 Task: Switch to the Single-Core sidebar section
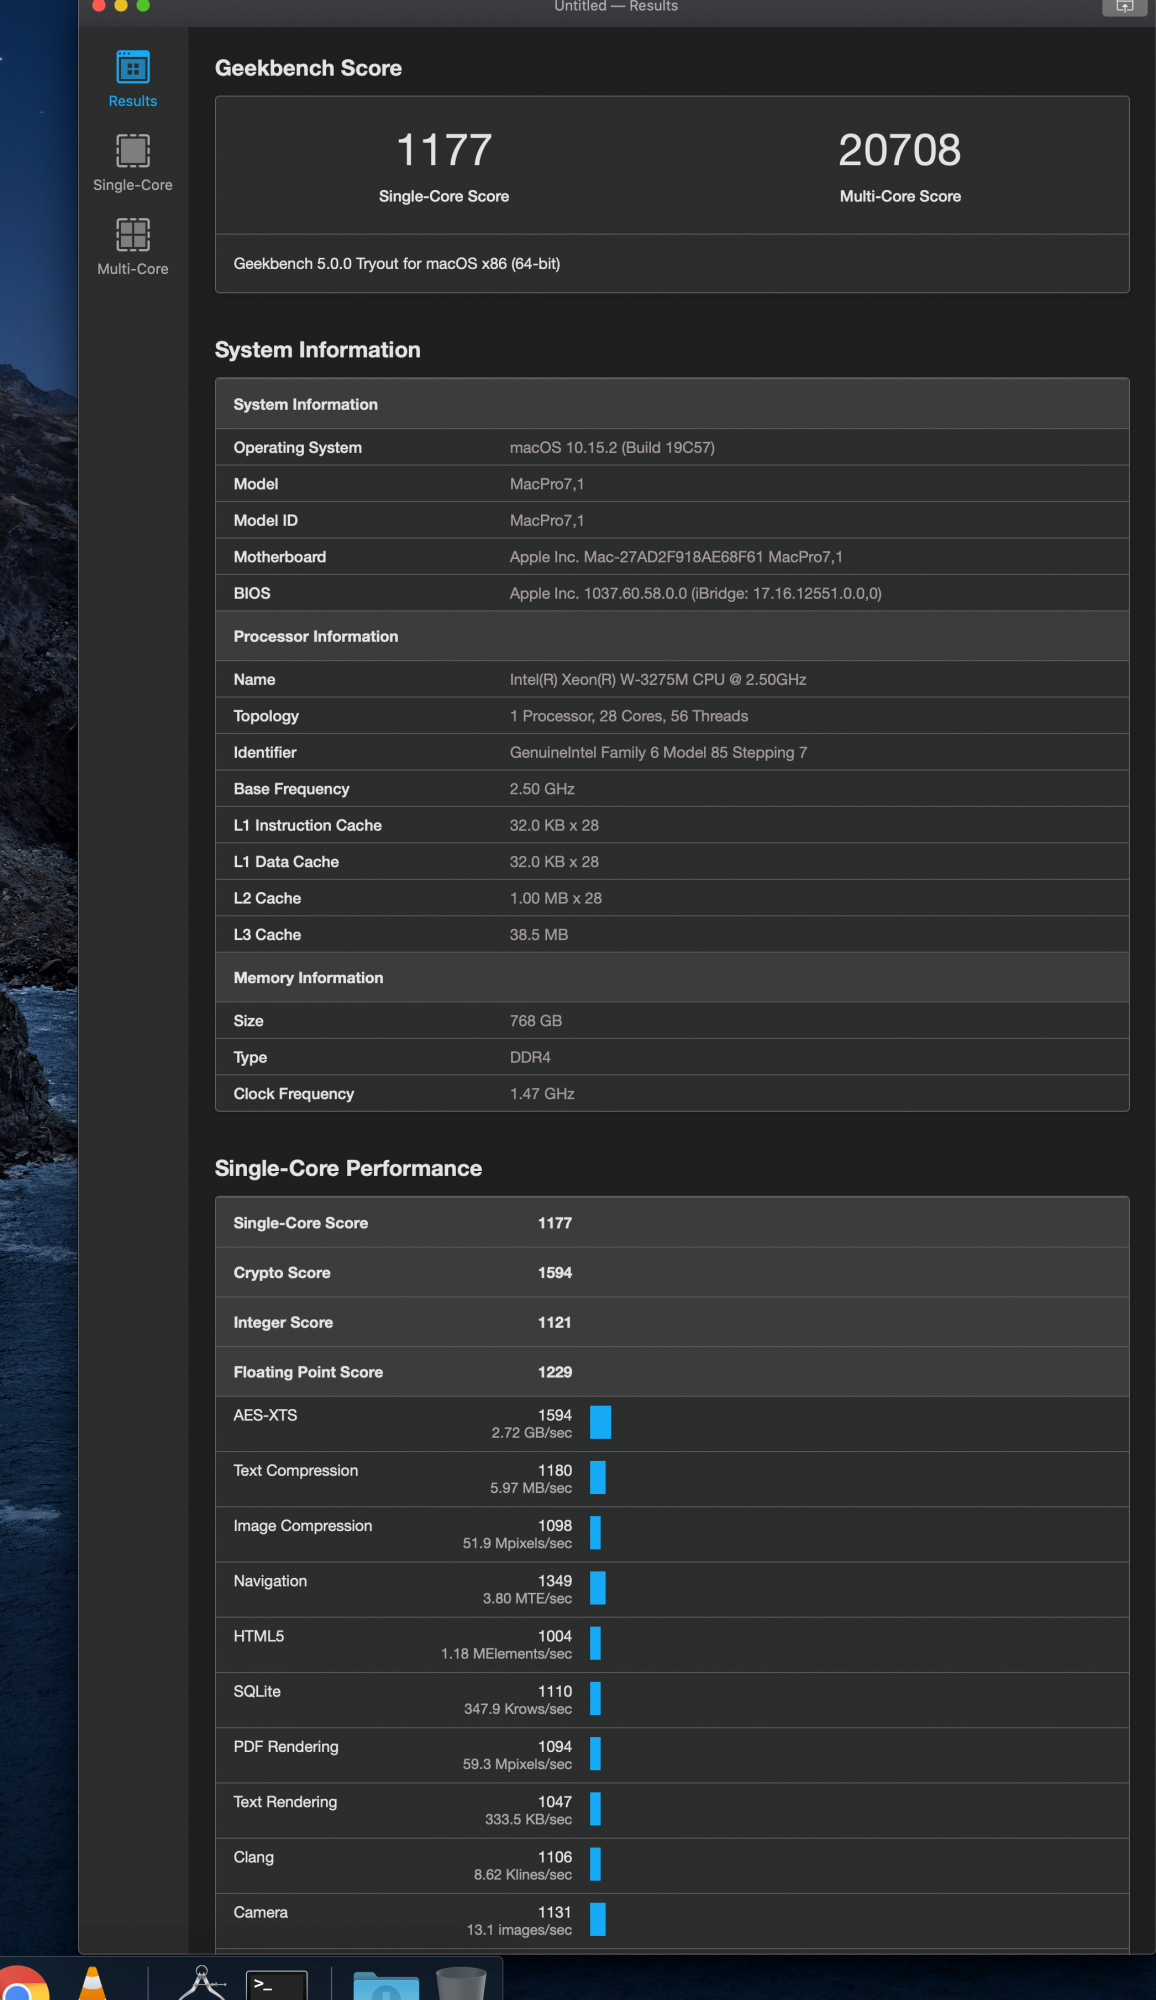coord(133,163)
